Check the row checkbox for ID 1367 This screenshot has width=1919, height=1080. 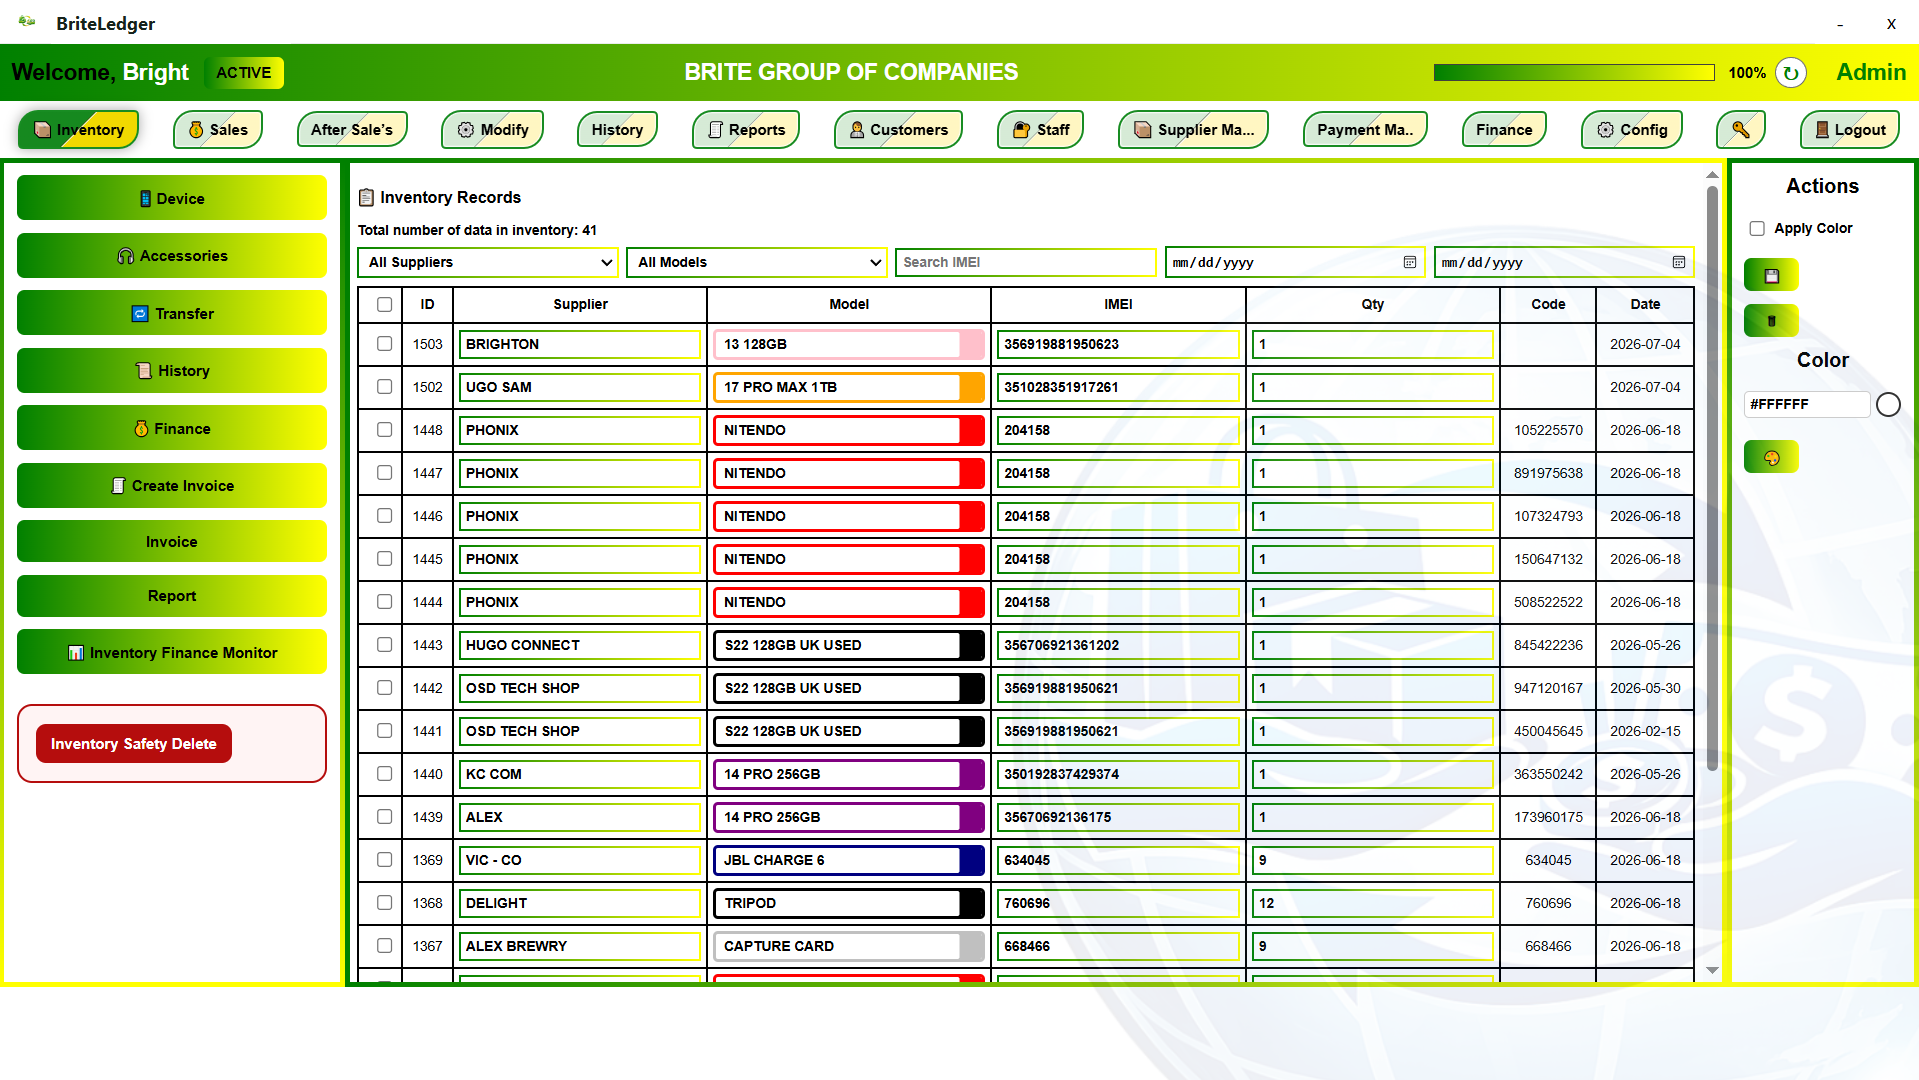(384, 946)
